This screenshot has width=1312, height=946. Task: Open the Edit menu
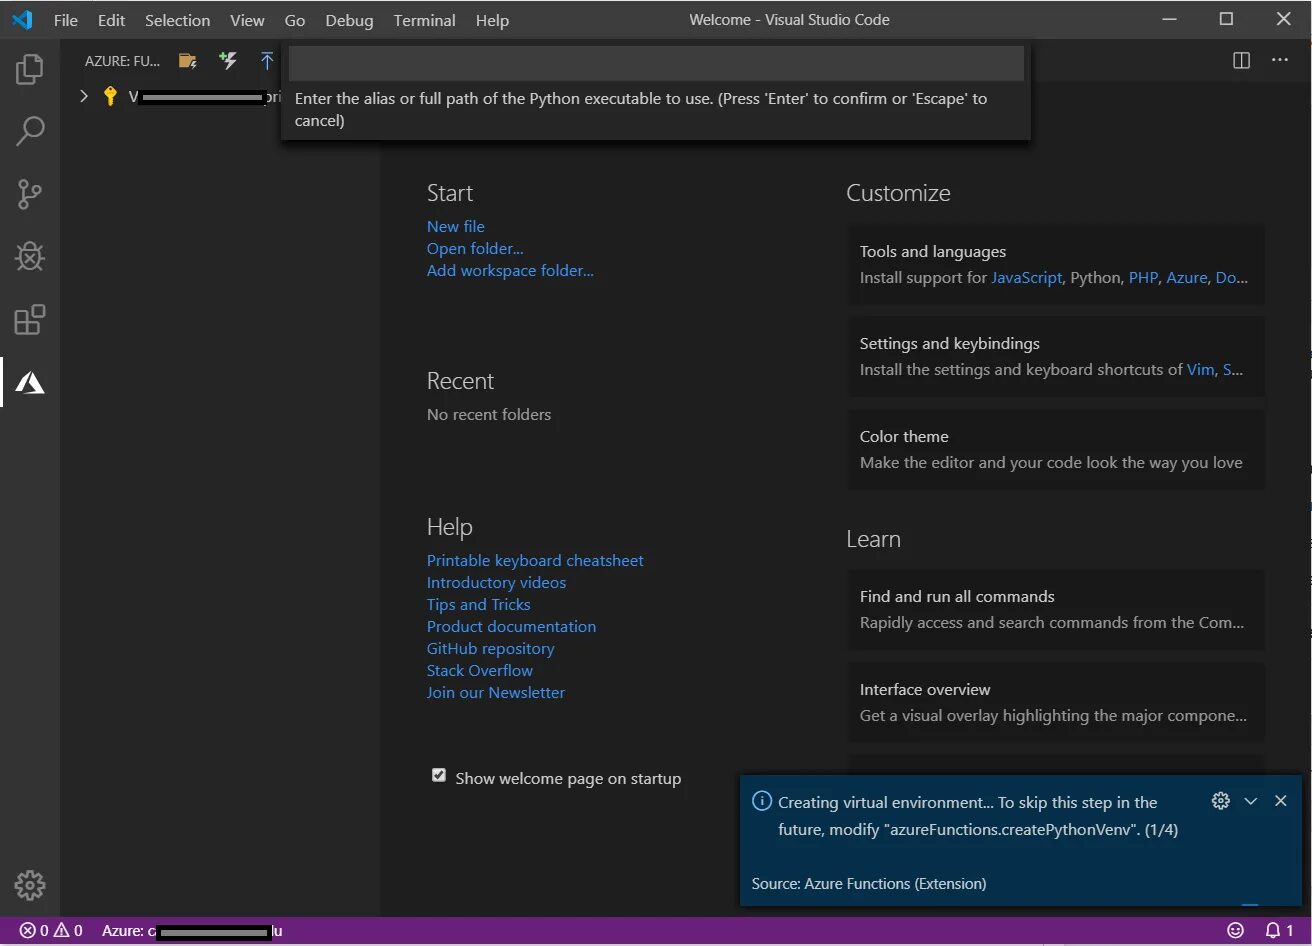111,20
